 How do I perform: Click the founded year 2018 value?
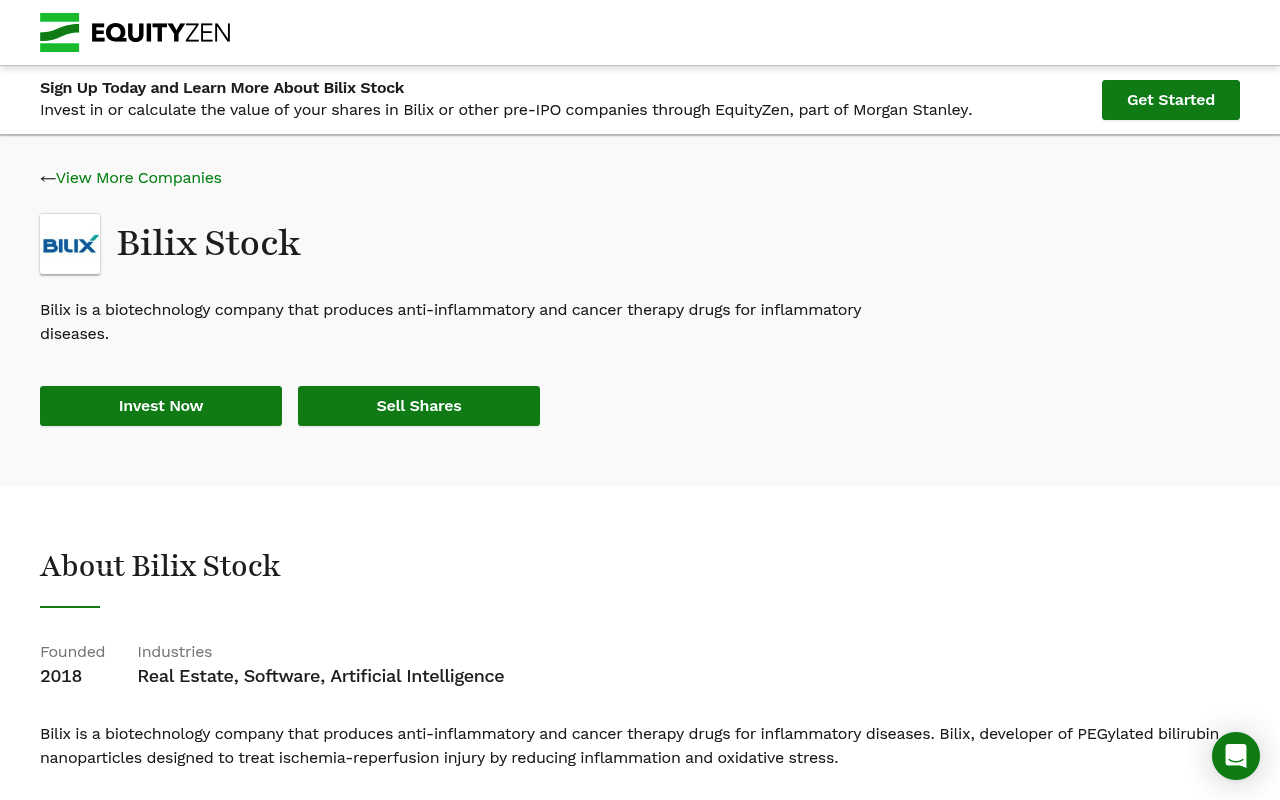[x=61, y=676]
